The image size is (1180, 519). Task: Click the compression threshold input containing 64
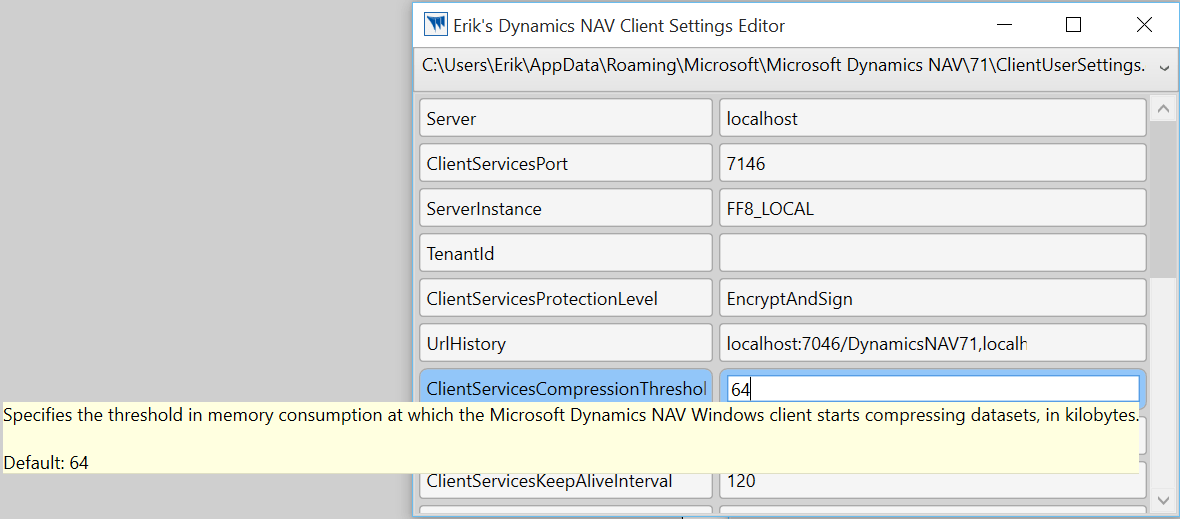pyautogui.click(x=933, y=389)
